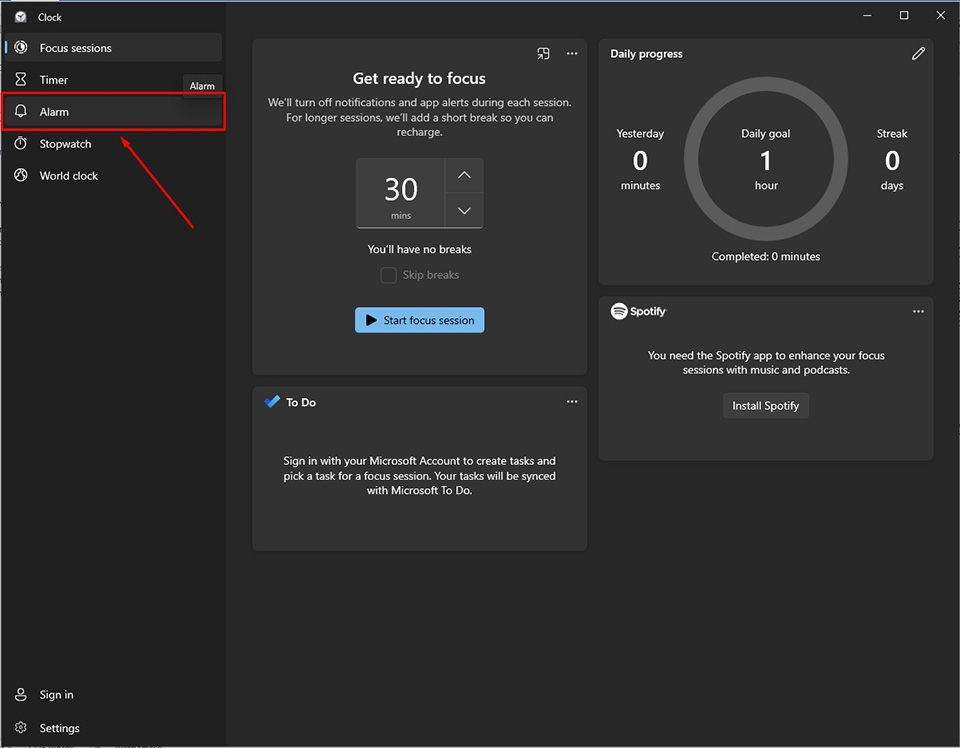Click the Stopwatch icon

(x=21, y=143)
